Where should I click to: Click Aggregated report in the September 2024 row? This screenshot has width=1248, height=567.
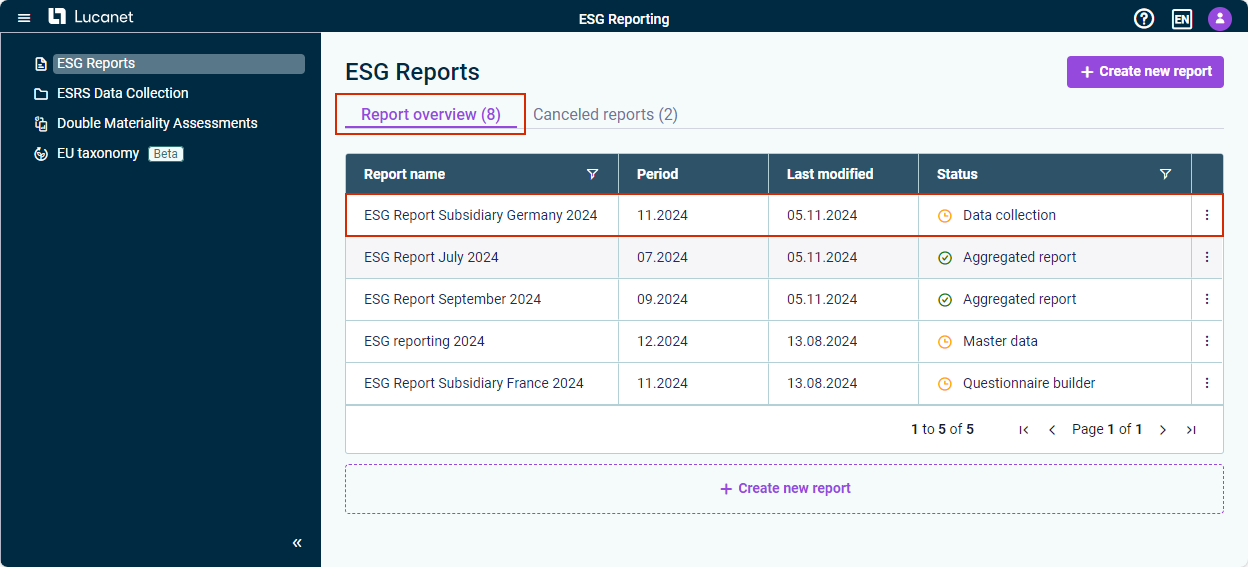point(1020,299)
